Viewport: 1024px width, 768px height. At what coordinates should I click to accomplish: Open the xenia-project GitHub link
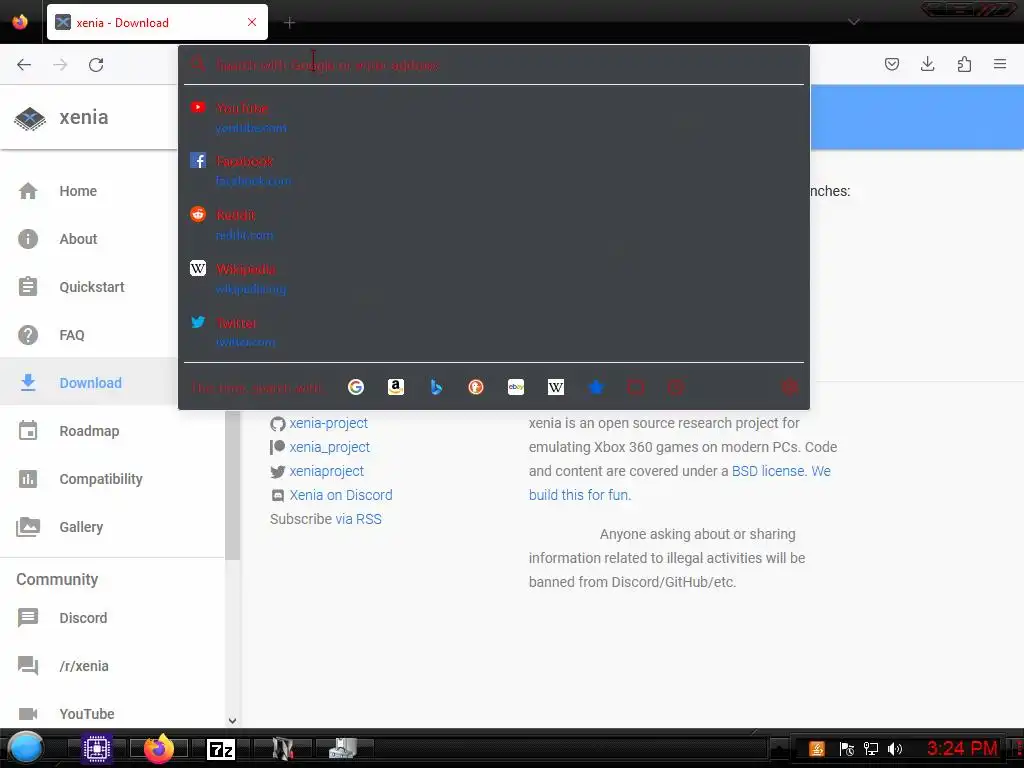[328, 423]
